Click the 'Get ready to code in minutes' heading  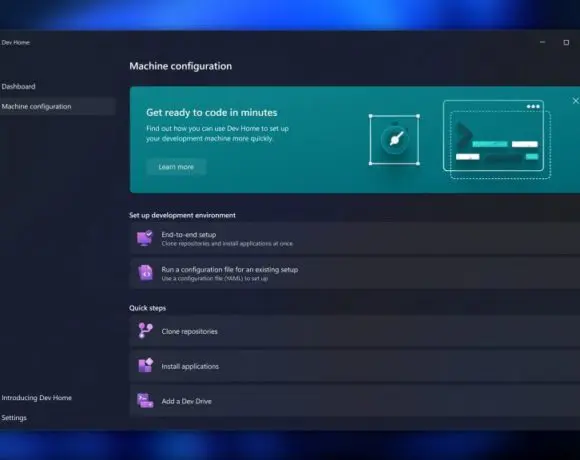pos(212,112)
